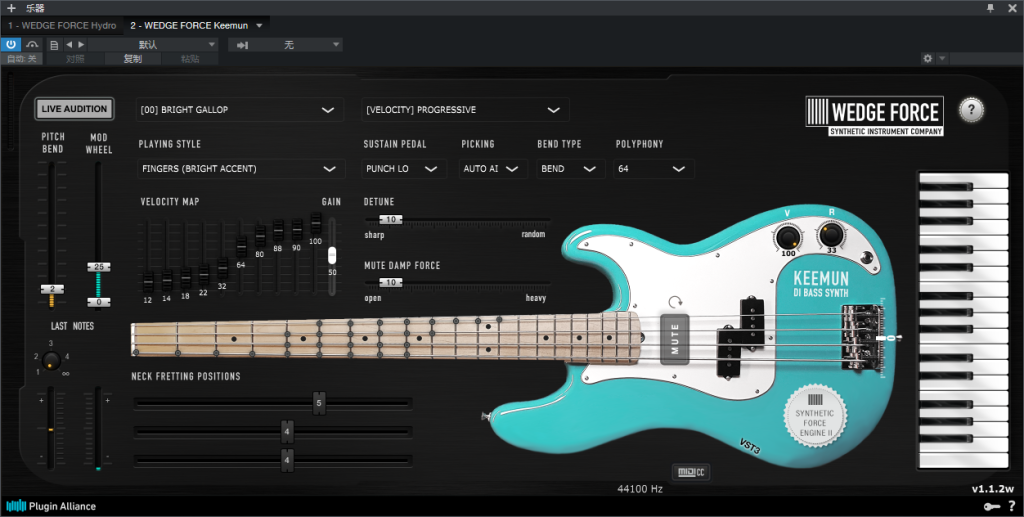Click the bridge position marker showing 0

888,338
